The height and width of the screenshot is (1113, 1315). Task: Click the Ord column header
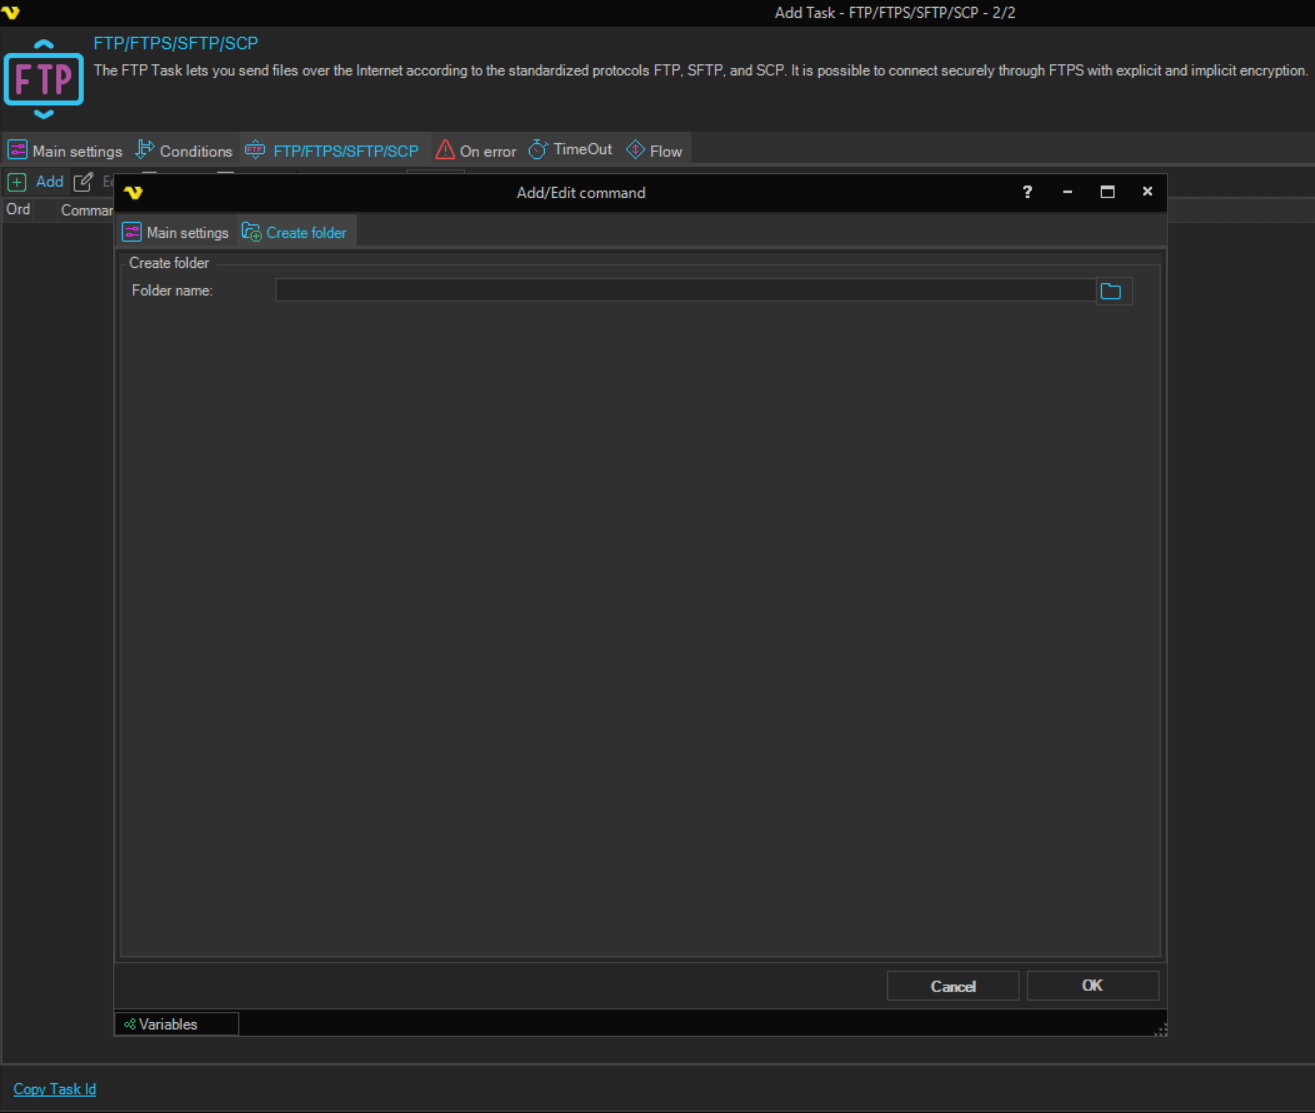click(x=18, y=210)
